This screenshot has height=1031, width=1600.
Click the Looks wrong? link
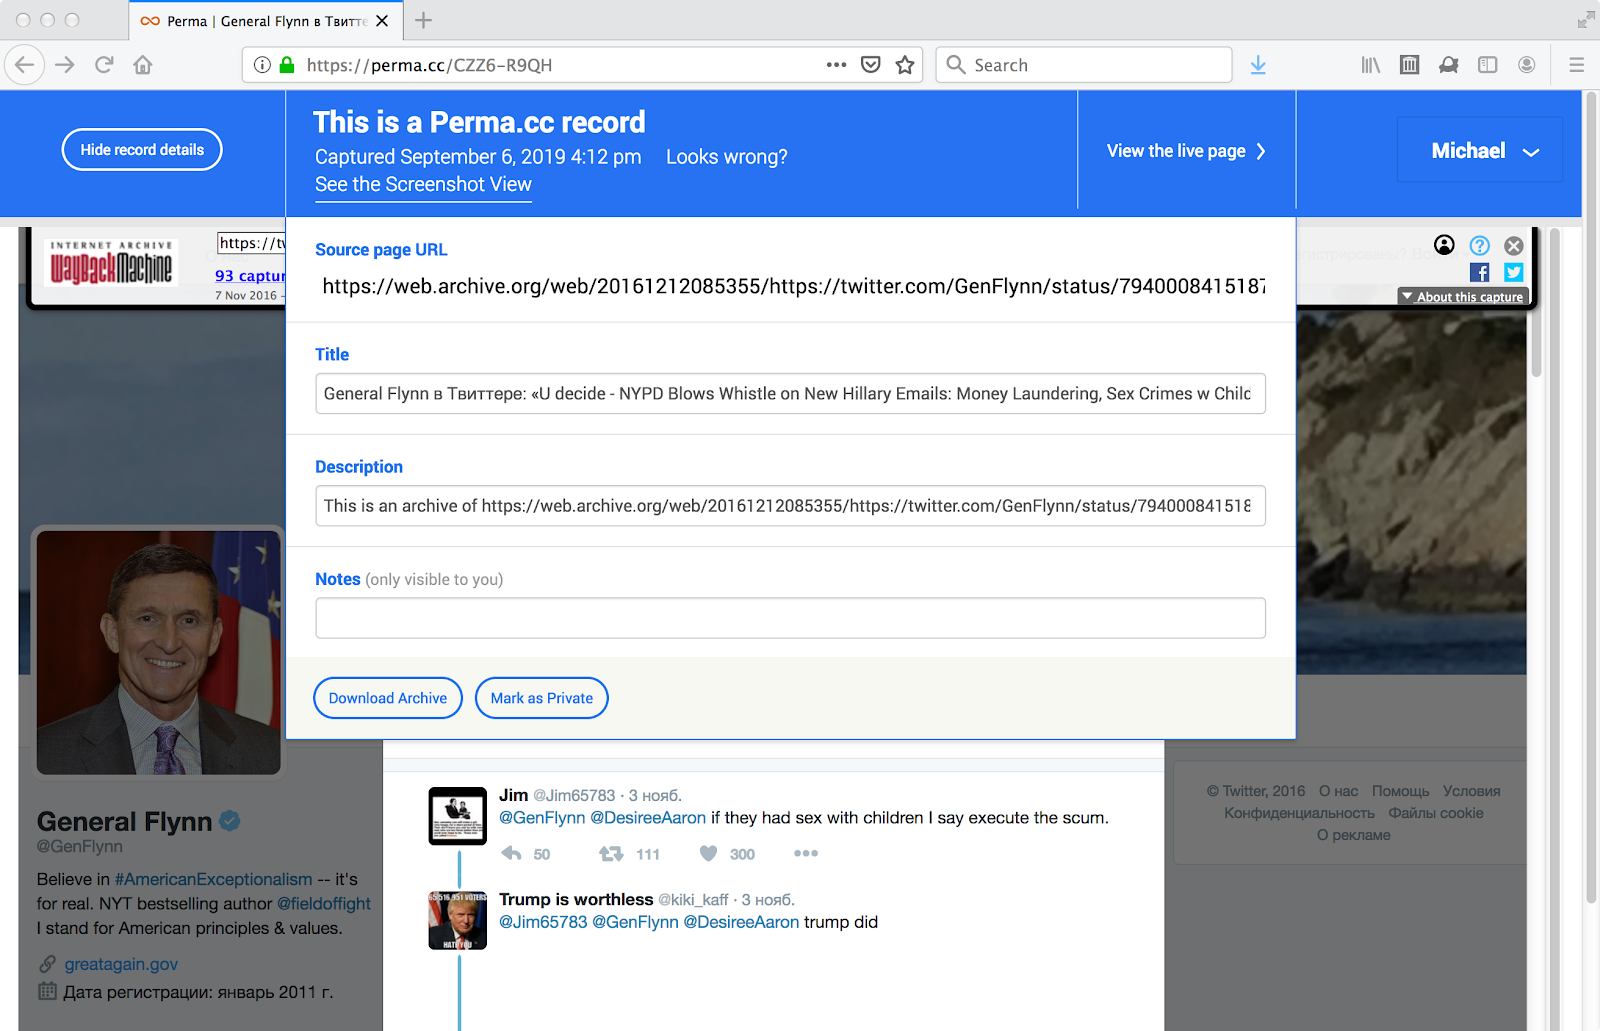(x=727, y=157)
